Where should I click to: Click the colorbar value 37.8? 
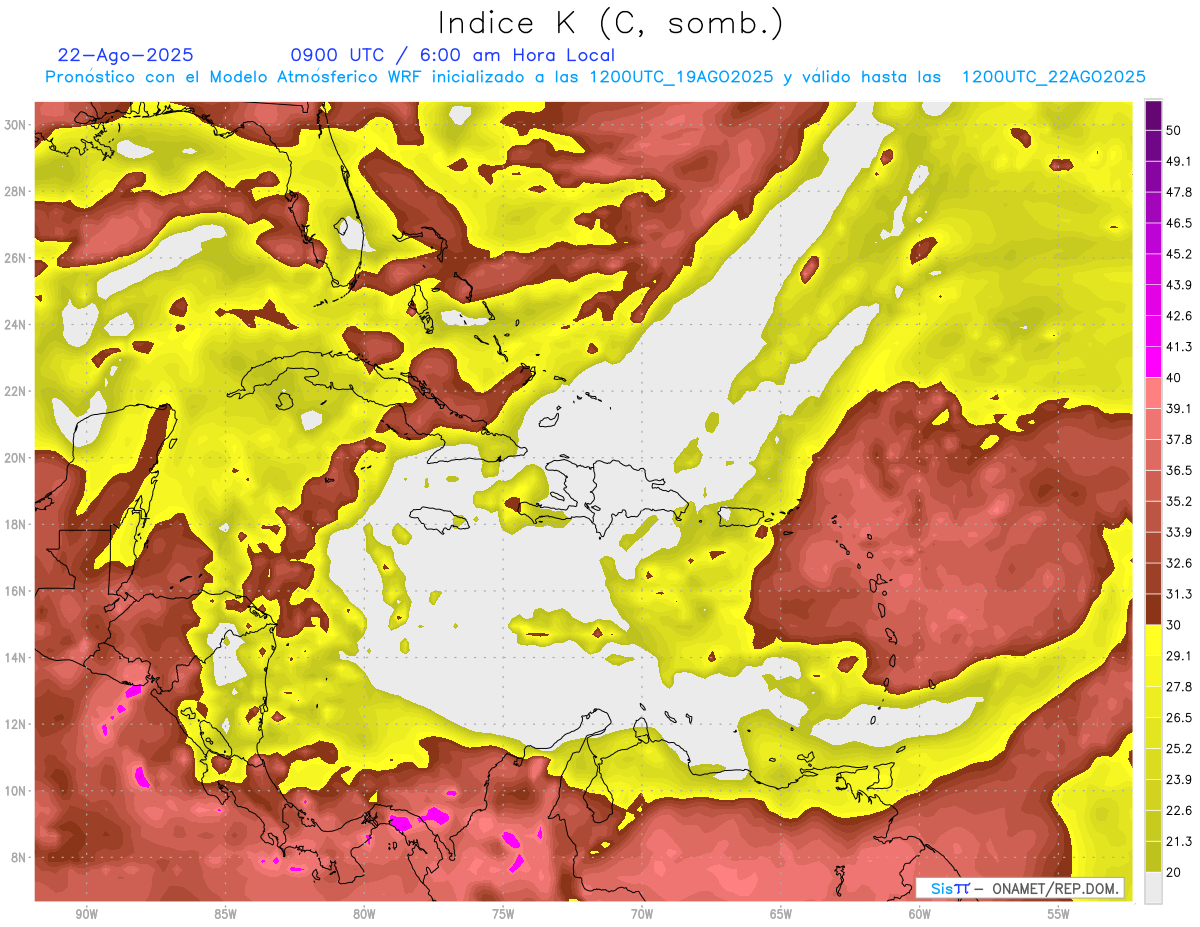(x=1178, y=439)
